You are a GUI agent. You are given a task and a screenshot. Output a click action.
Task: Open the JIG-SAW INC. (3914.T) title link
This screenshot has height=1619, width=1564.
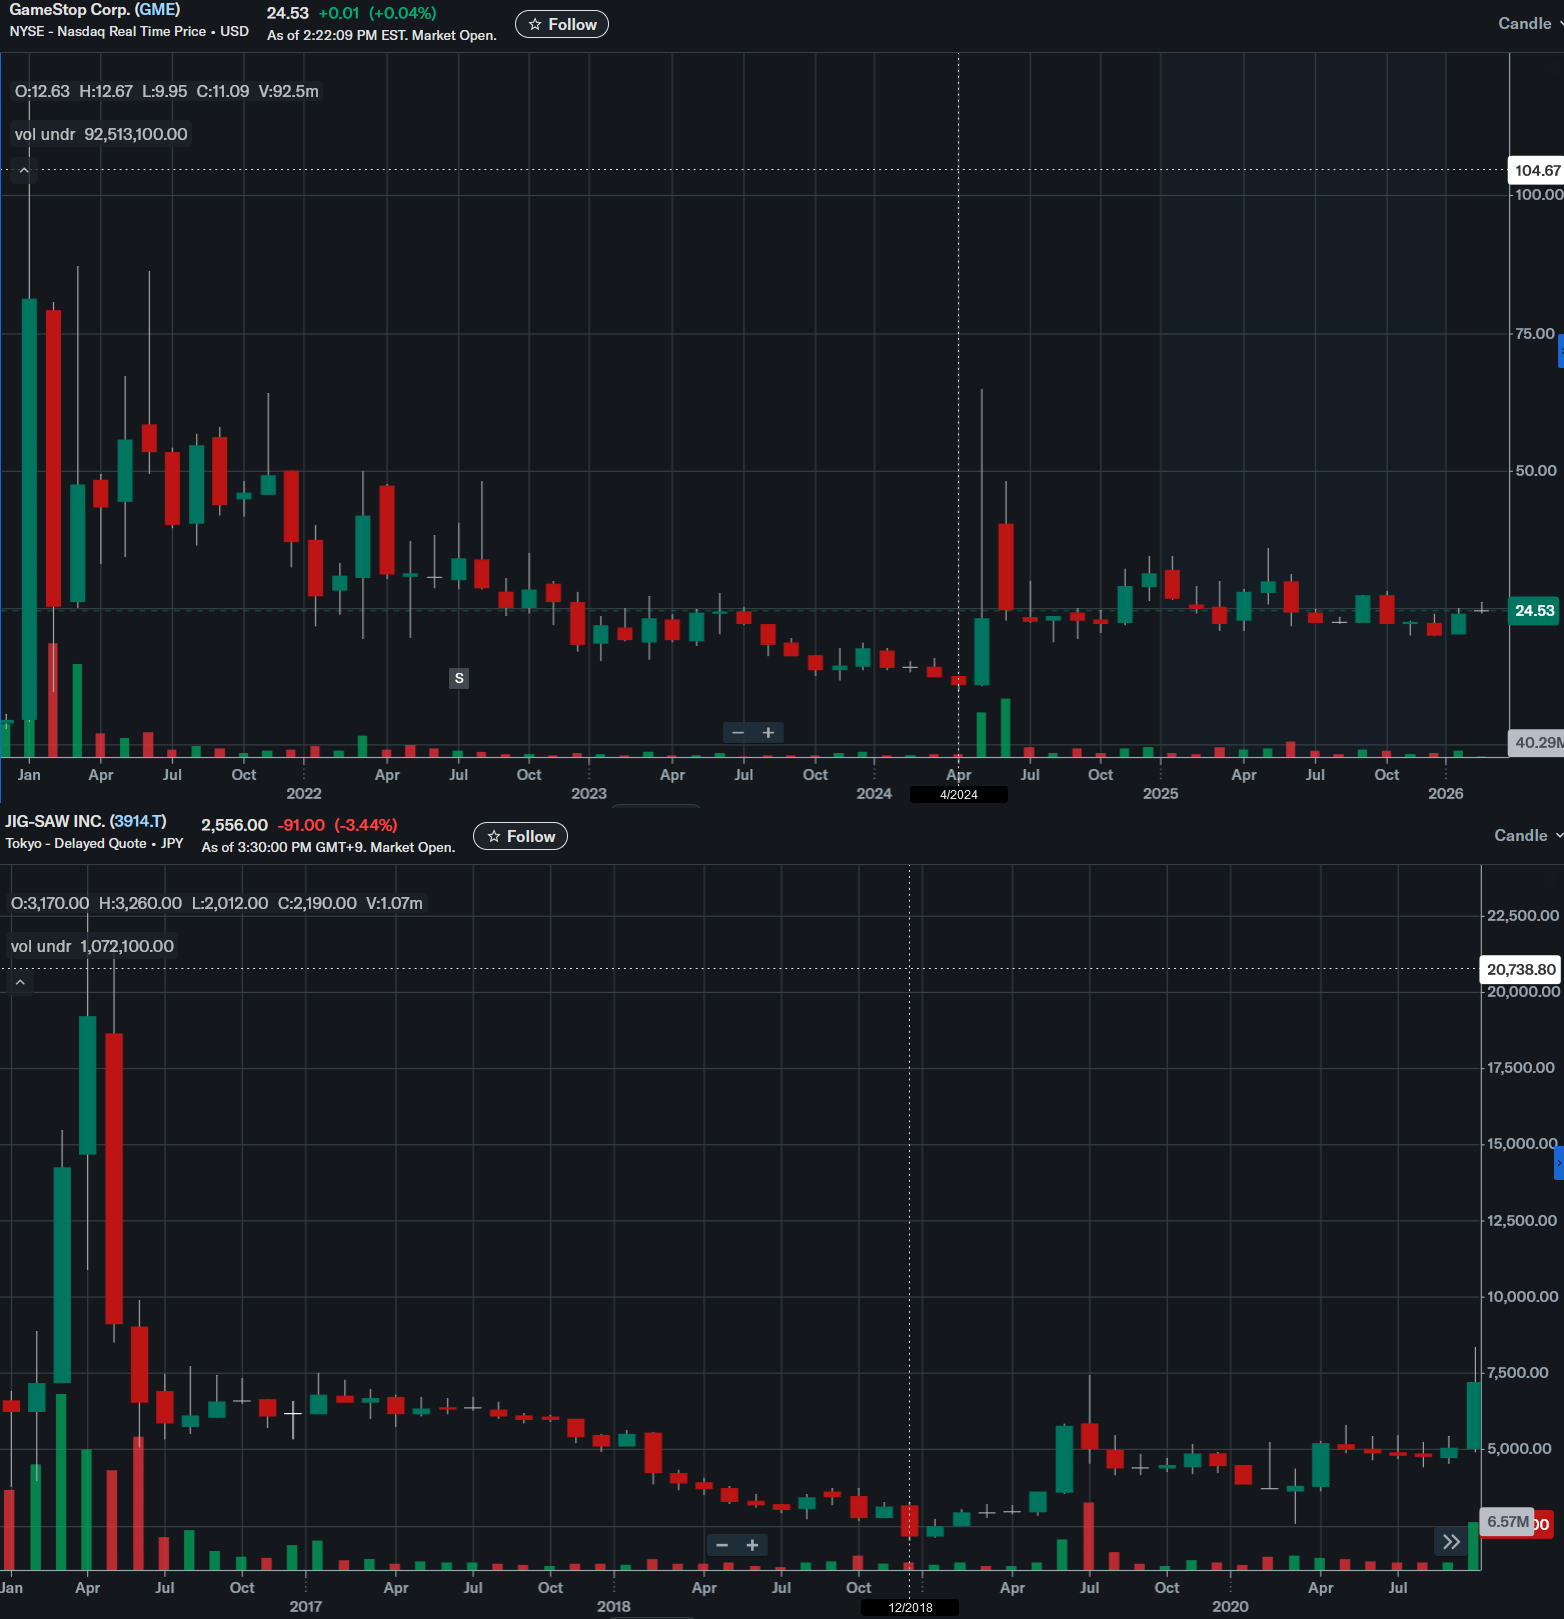coord(86,821)
